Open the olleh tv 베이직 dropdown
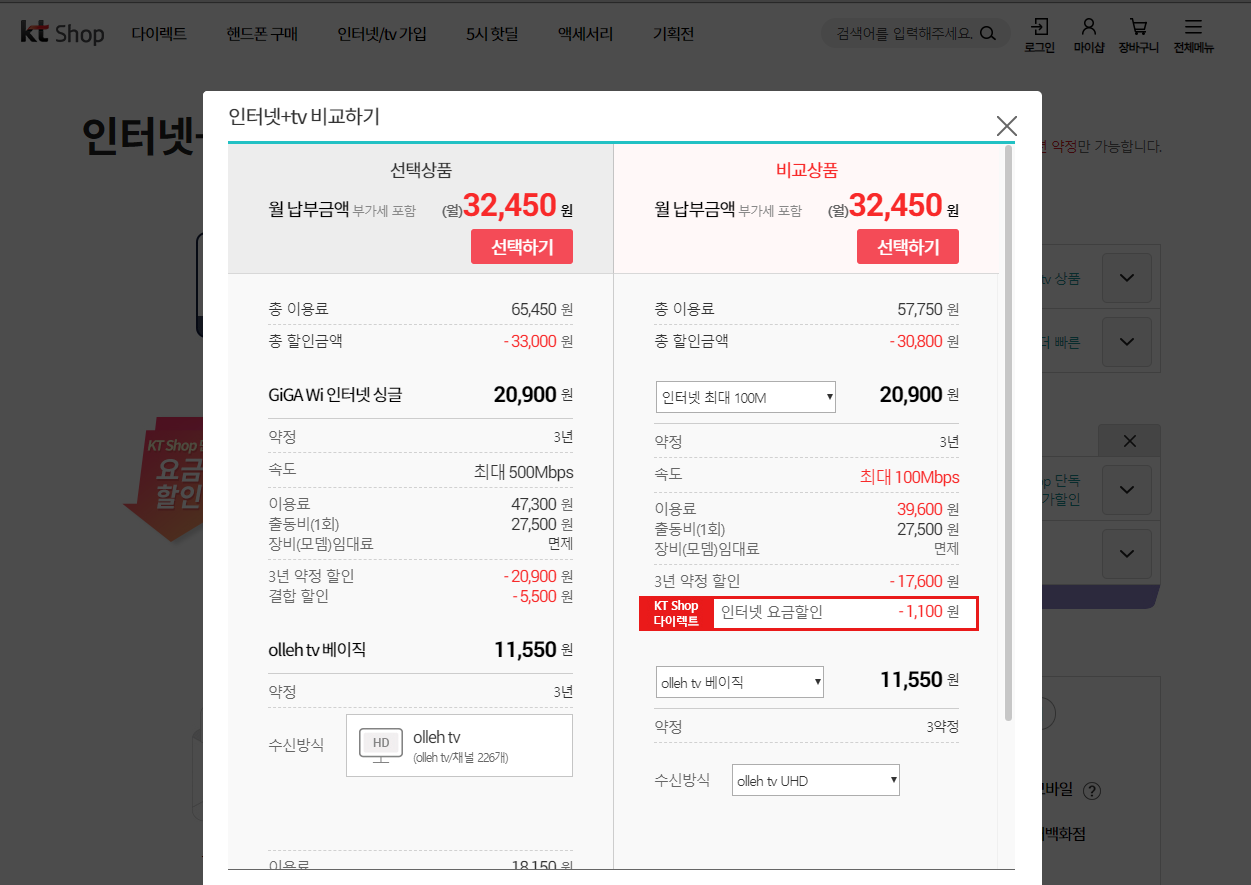Image resolution: width=1251 pixels, height=885 pixels. [x=739, y=682]
